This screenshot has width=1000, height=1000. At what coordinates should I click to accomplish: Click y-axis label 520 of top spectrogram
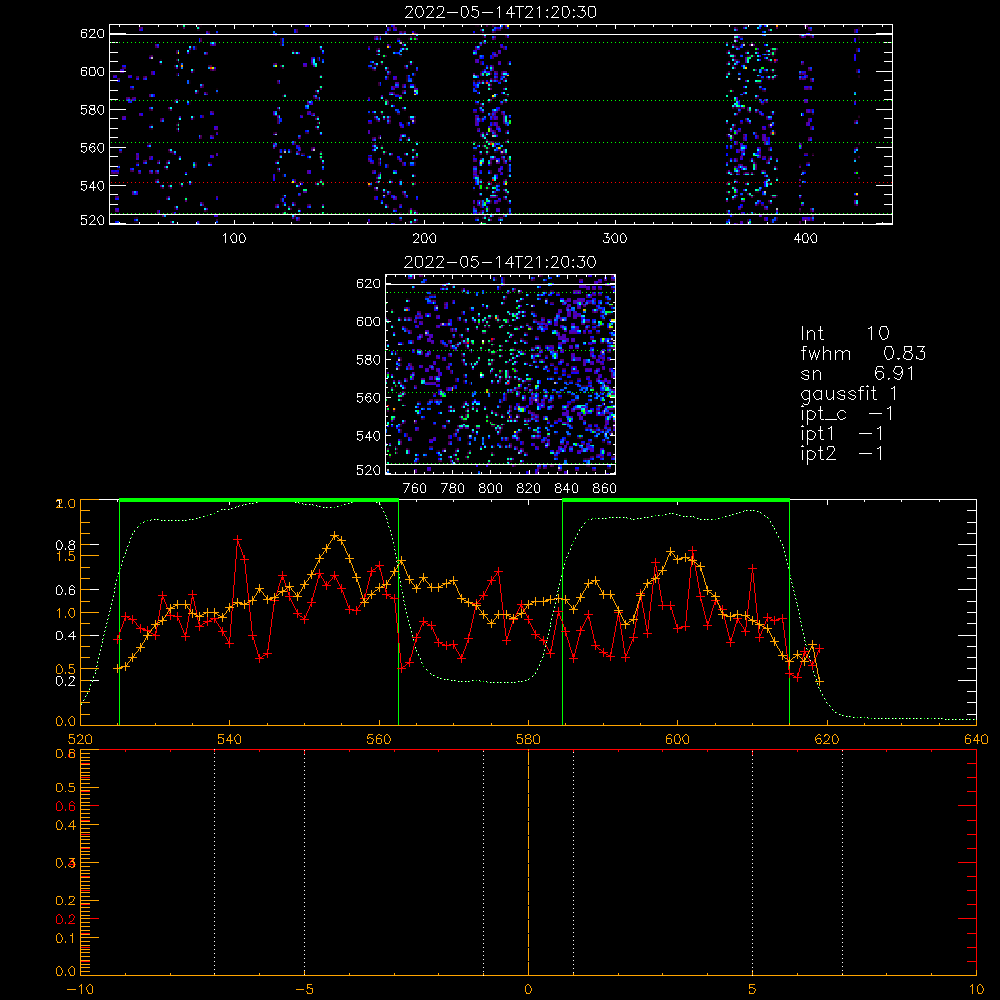pyautogui.click(x=92, y=220)
